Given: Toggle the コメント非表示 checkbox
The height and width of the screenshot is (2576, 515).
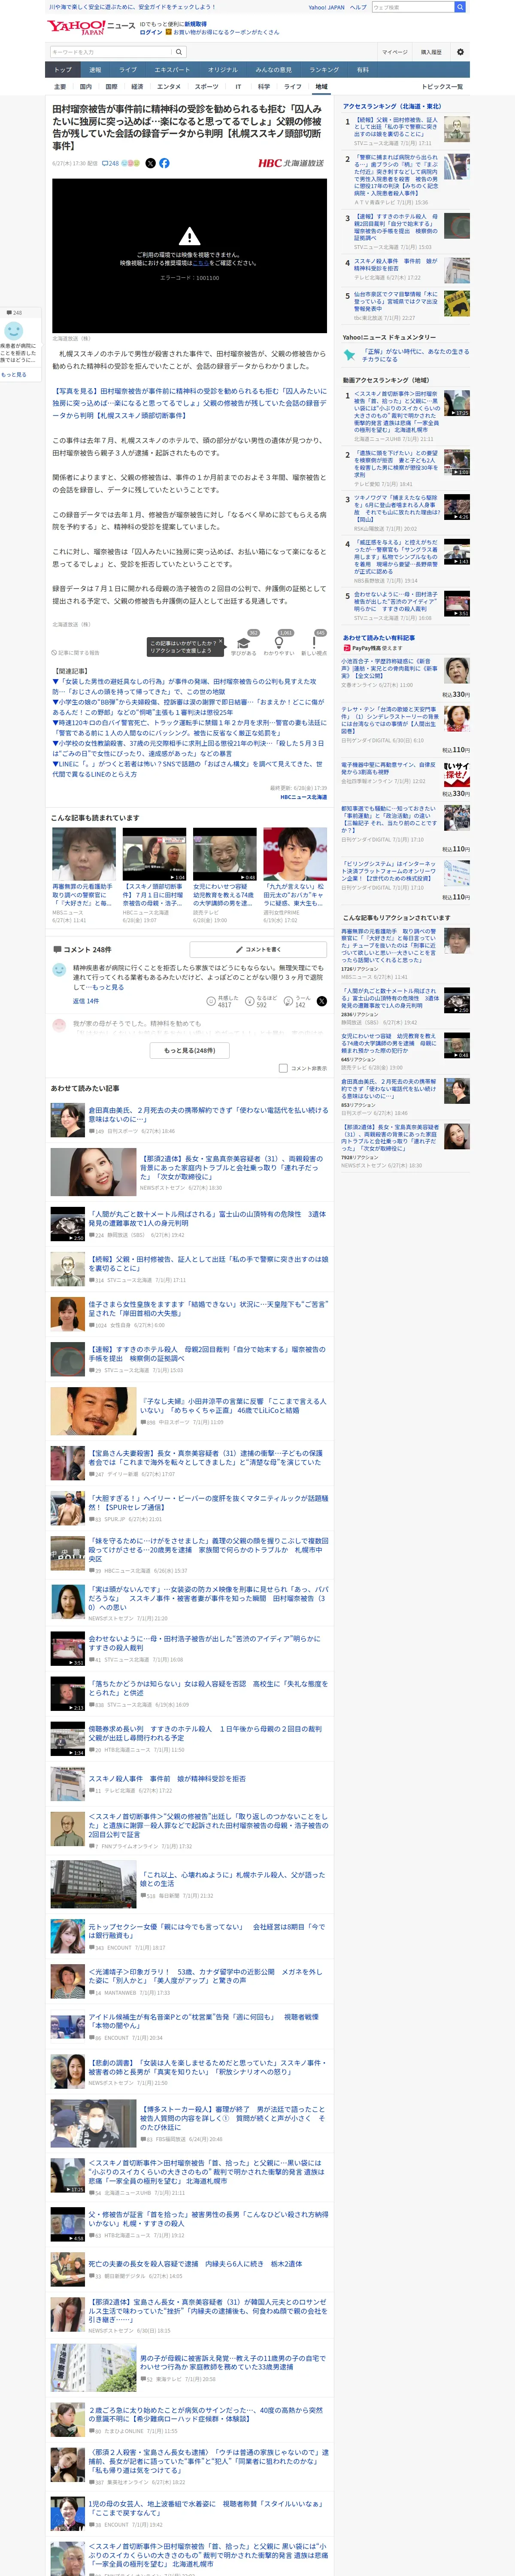Looking at the screenshot, I should (x=283, y=1068).
